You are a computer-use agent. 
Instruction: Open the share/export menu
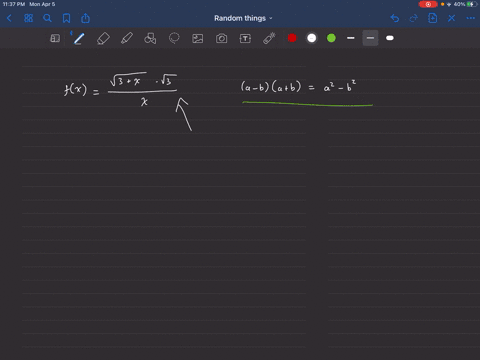pyautogui.click(x=86, y=18)
